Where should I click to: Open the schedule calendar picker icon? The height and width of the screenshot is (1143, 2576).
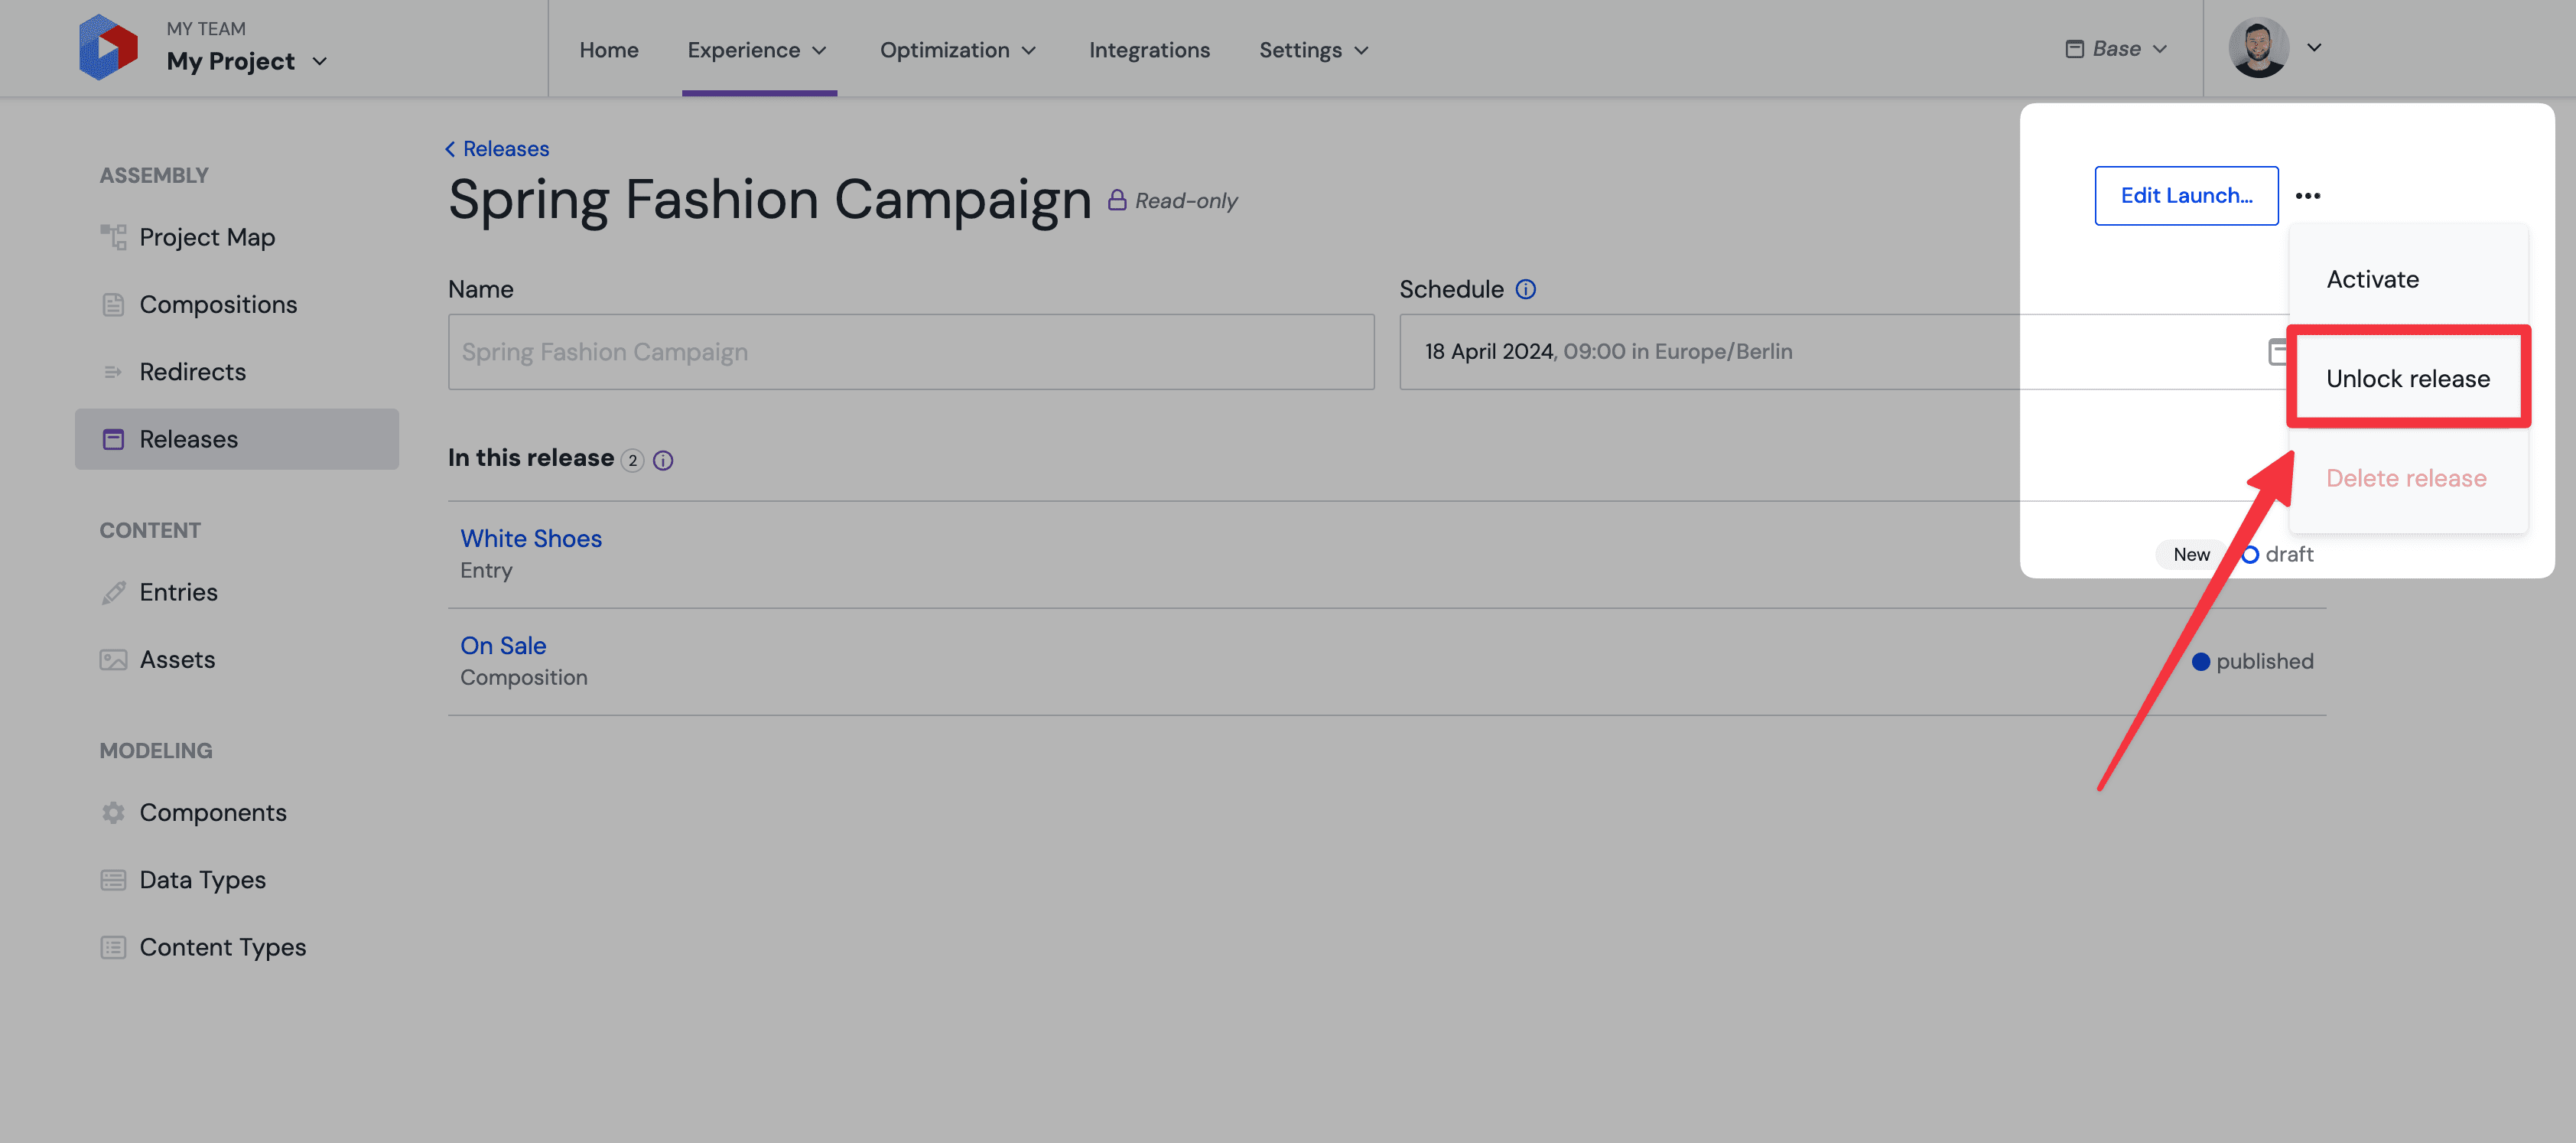2277,352
